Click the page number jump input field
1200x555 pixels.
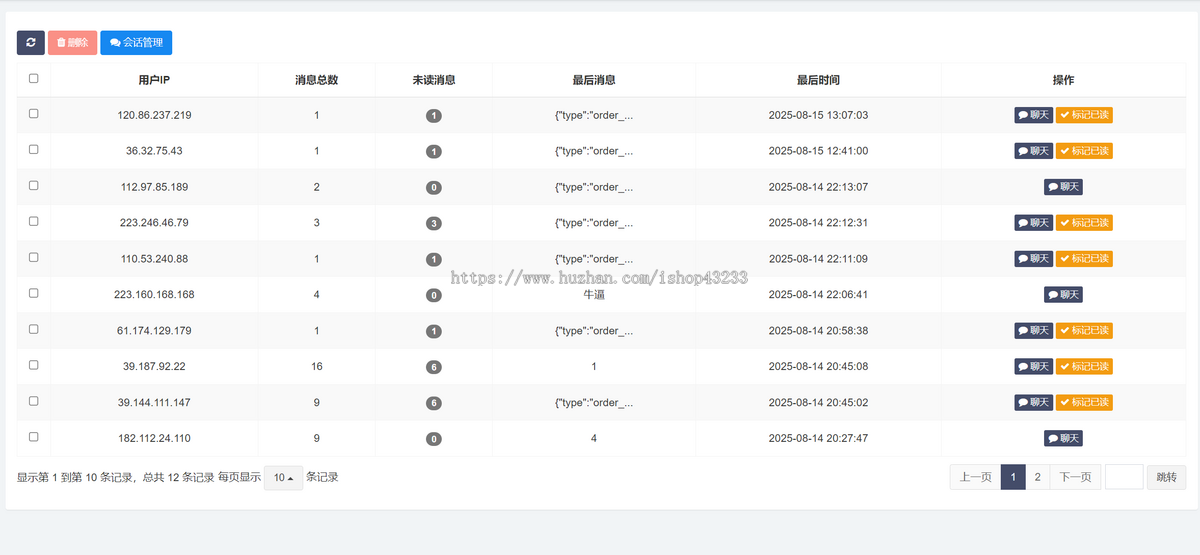[x=1124, y=477]
